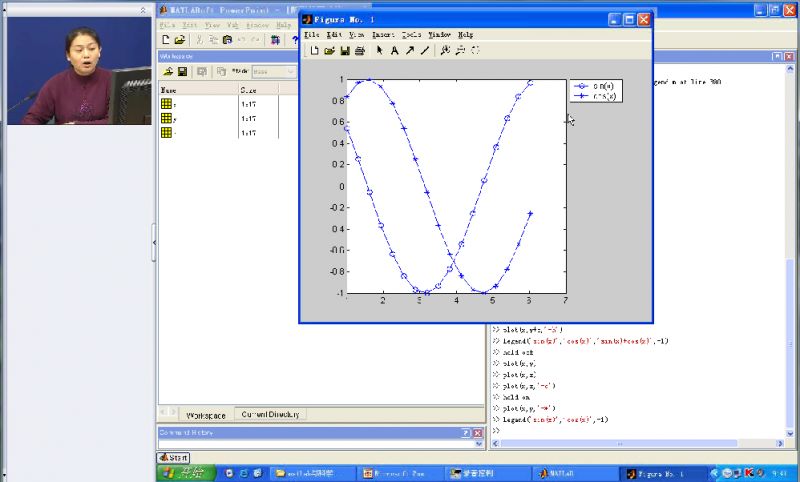Select the Insert Arrow tool
800x482 pixels.
(410, 50)
